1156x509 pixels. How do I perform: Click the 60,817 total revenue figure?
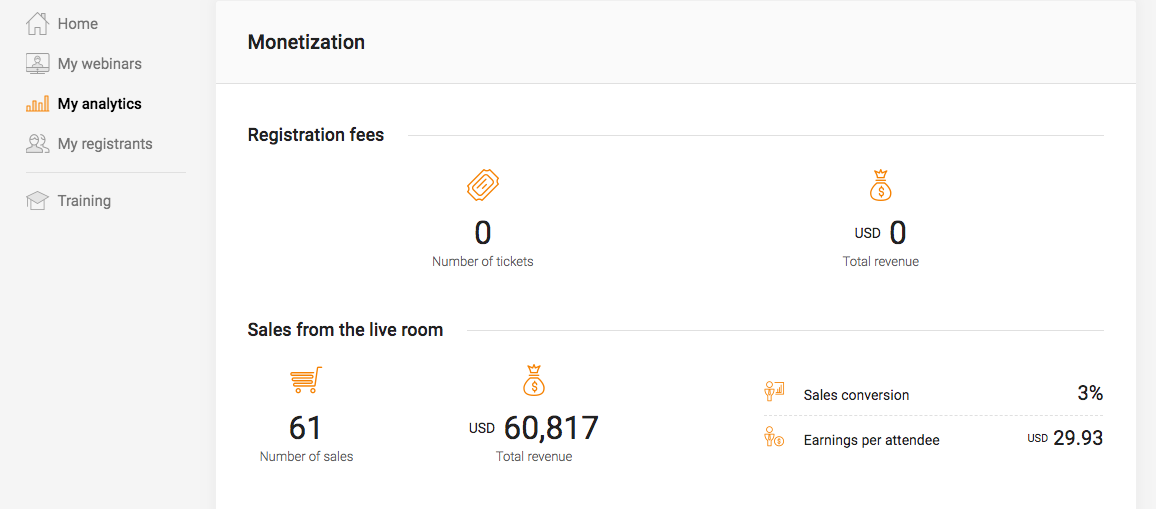click(x=551, y=428)
